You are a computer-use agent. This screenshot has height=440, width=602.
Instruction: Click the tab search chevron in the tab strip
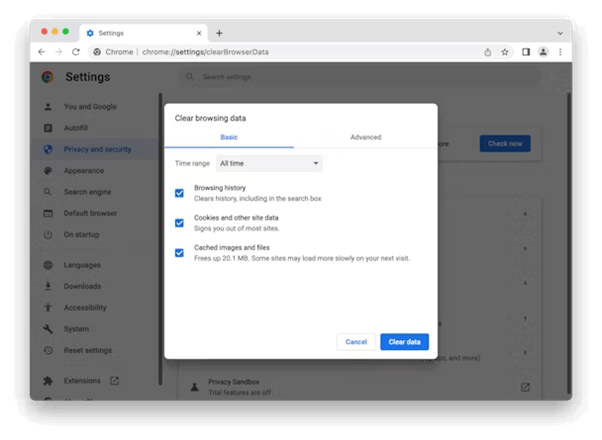pyautogui.click(x=560, y=33)
